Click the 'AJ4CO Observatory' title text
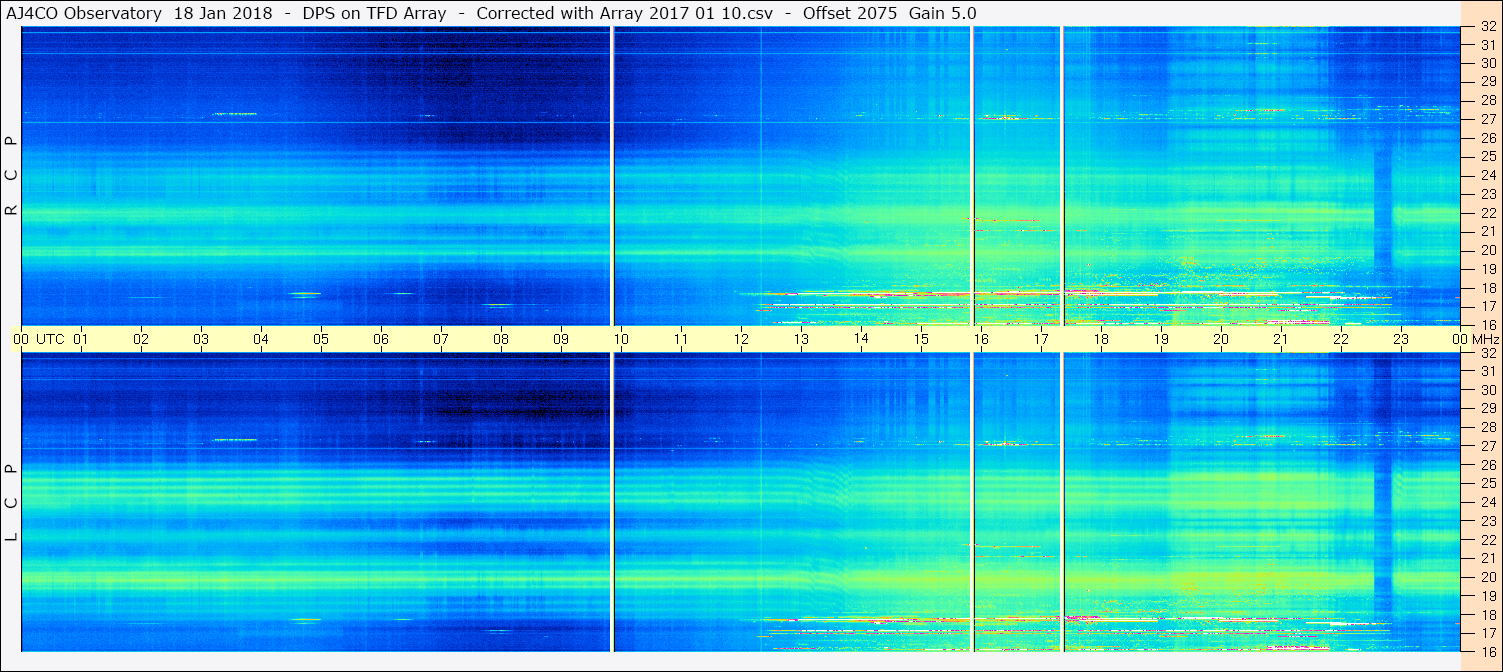This screenshot has height=672, width=1503. click(x=85, y=13)
